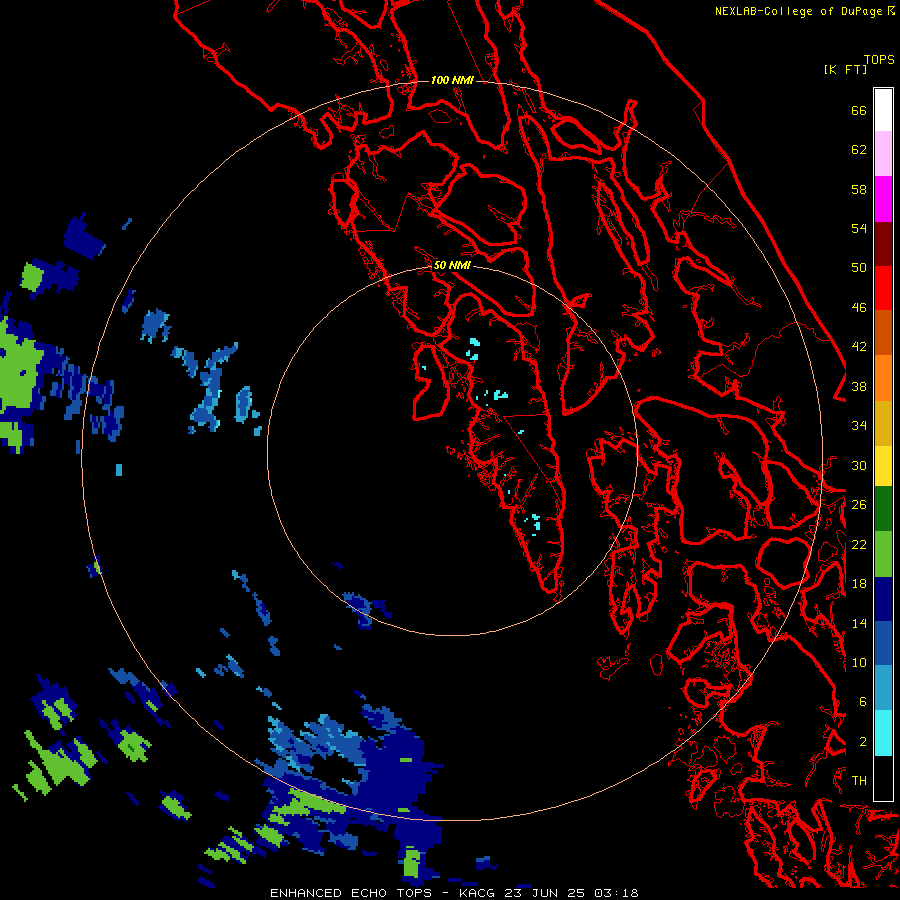Click the '6' legend value

click(863, 702)
